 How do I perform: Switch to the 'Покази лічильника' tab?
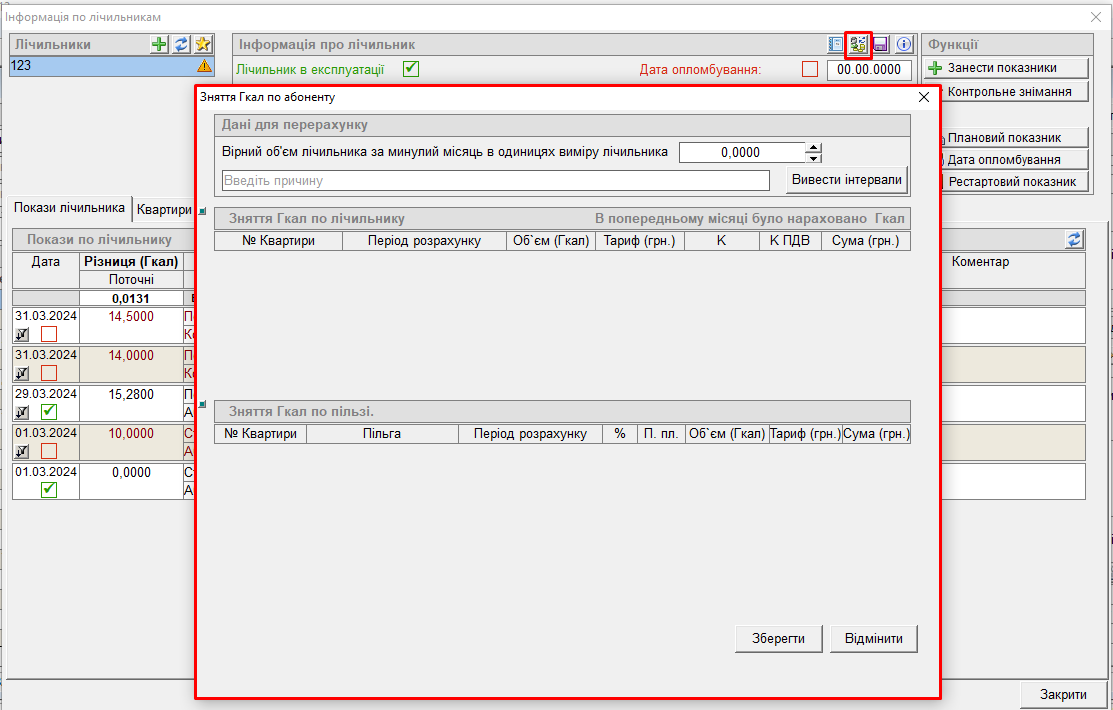coord(70,207)
